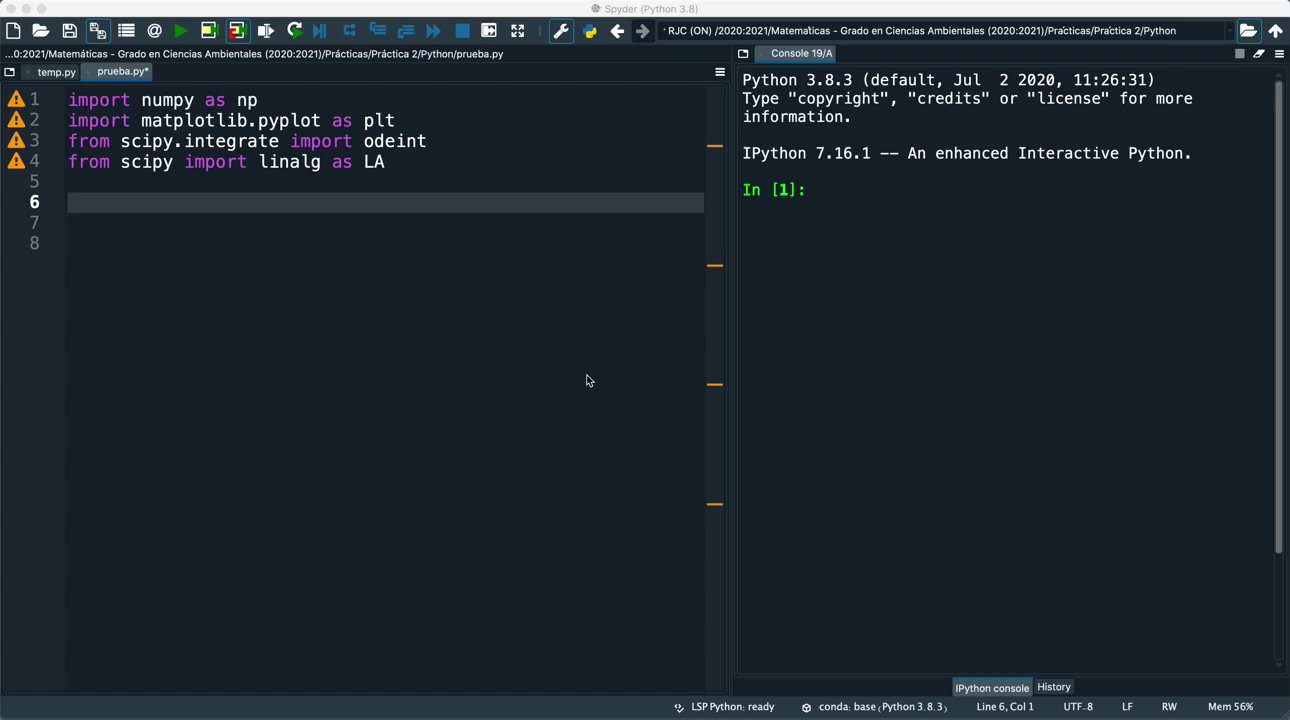
Task: Click the warning icon on line 3
Action: pos(16,141)
